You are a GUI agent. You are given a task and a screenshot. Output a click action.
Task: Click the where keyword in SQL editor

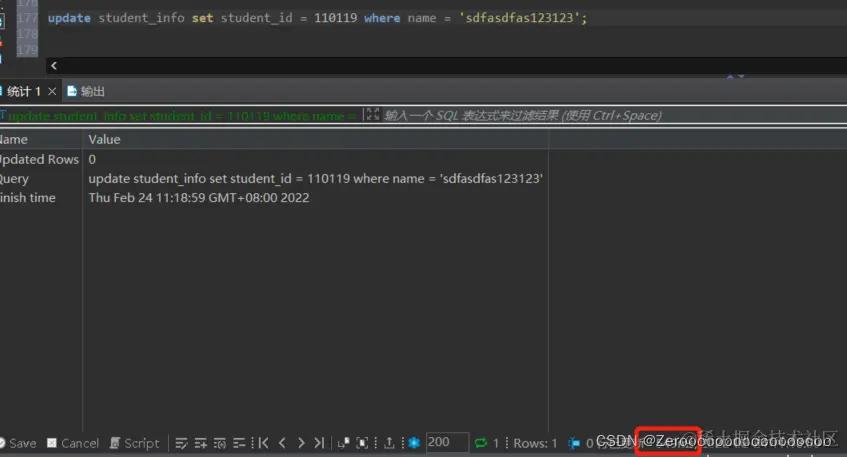point(382,18)
